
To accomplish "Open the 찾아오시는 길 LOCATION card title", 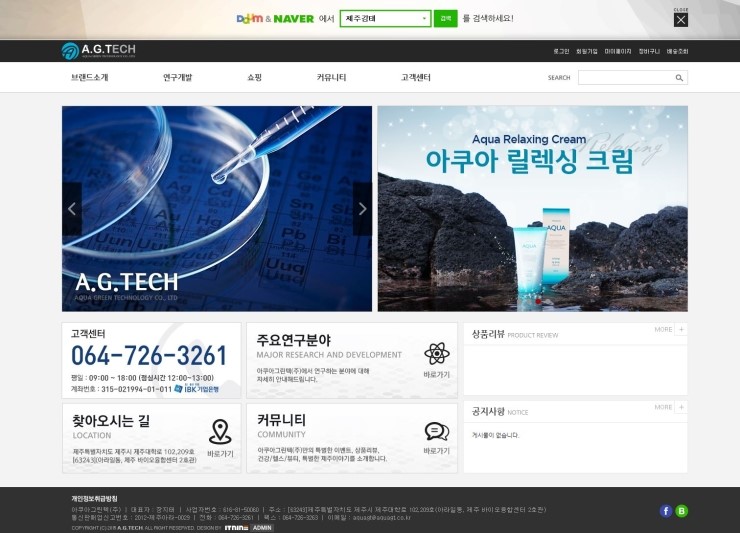I will coord(111,421).
